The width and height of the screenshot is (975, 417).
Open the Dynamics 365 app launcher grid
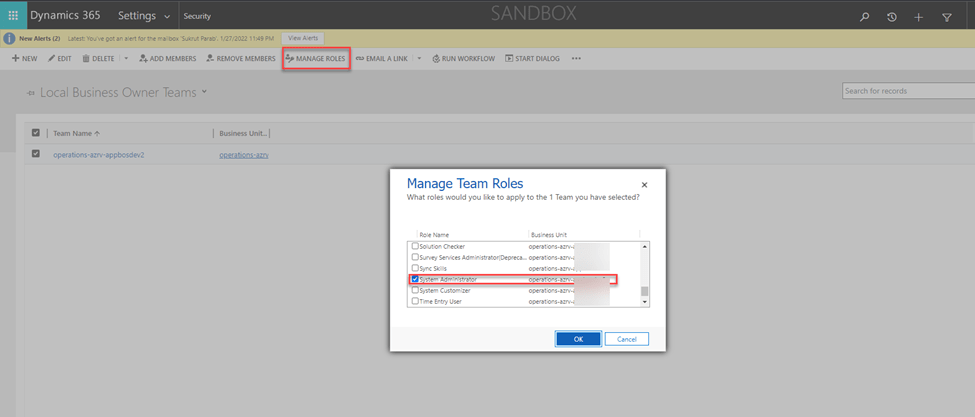[x=12, y=16]
